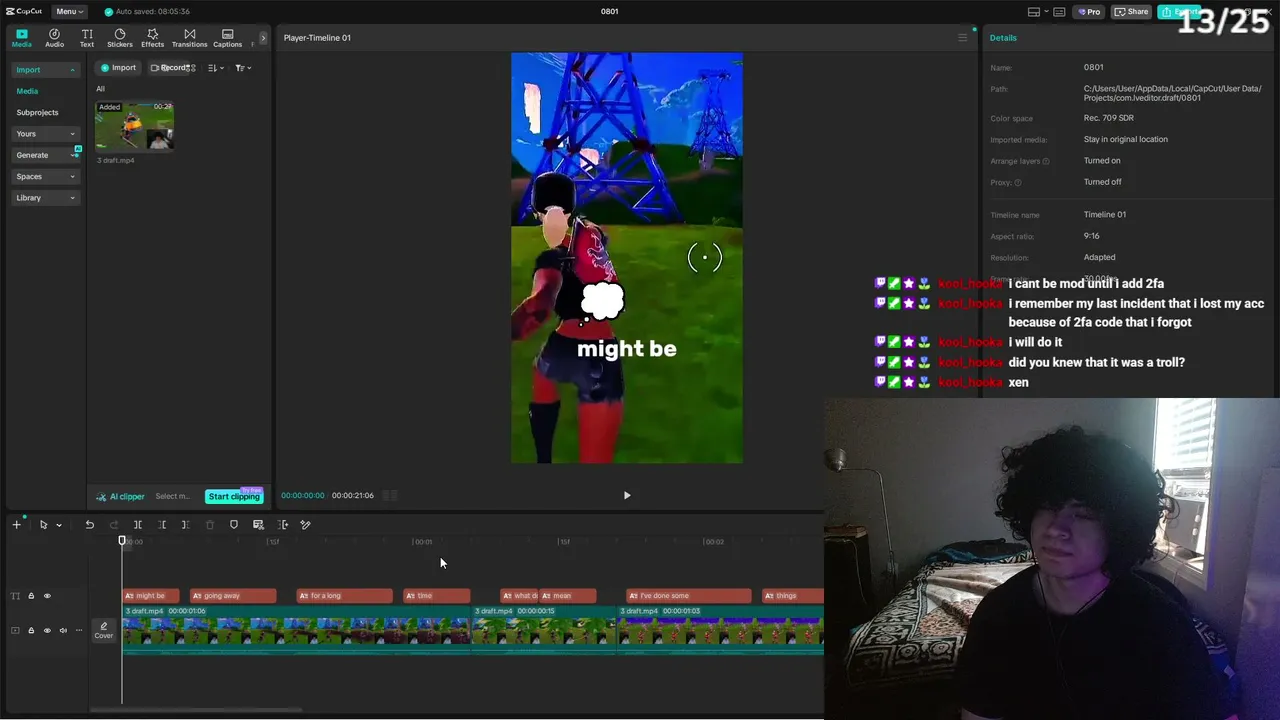Switch to the Media tab
The width and height of the screenshot is (1280, 720).
pos(21,38)
